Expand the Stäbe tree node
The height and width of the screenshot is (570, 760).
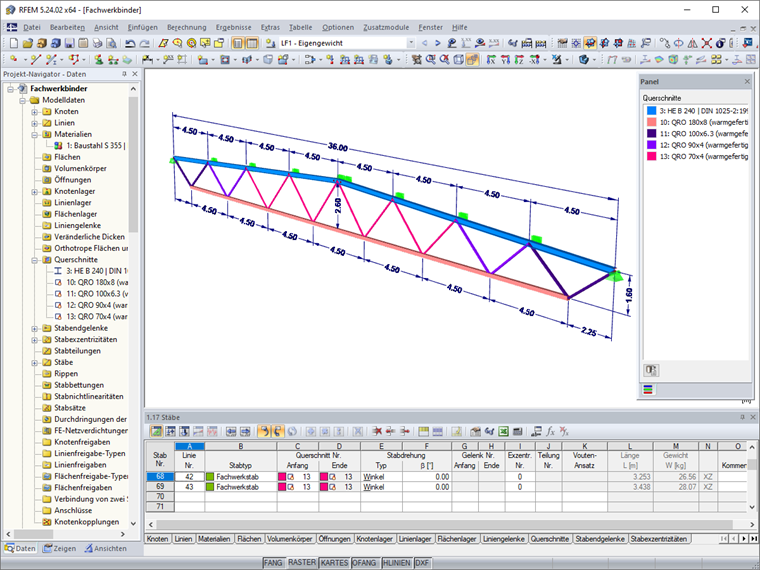coord(35,363)
